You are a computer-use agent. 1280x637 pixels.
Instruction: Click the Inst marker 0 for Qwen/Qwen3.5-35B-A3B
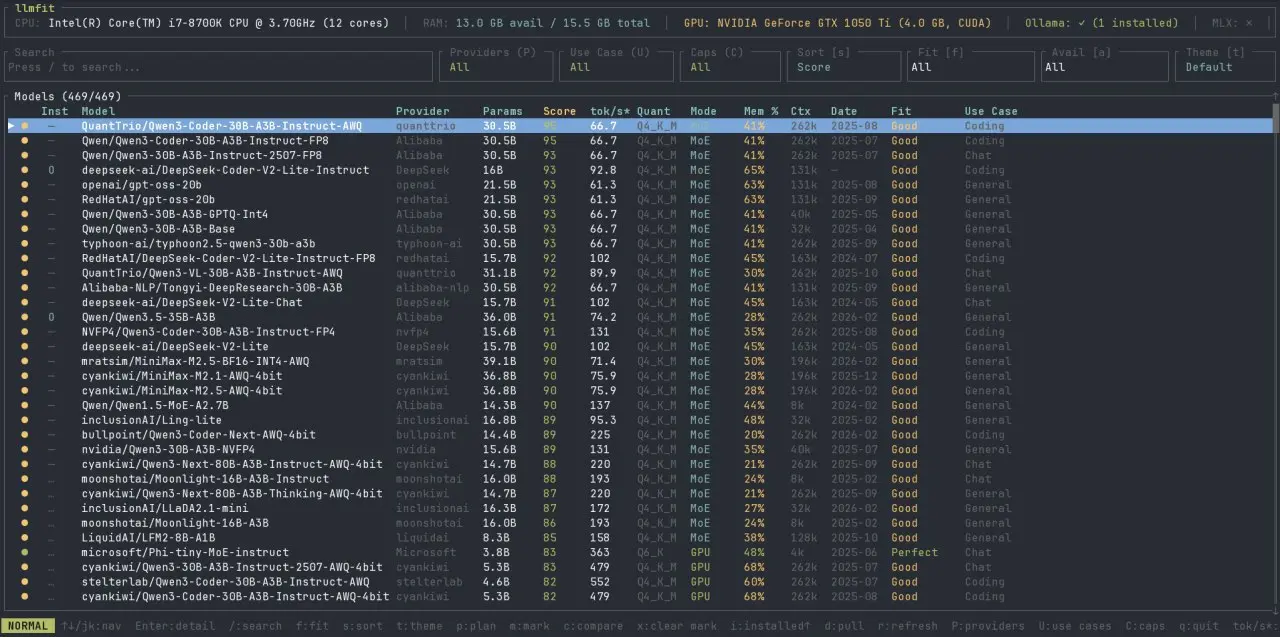[x=51, y=317]
